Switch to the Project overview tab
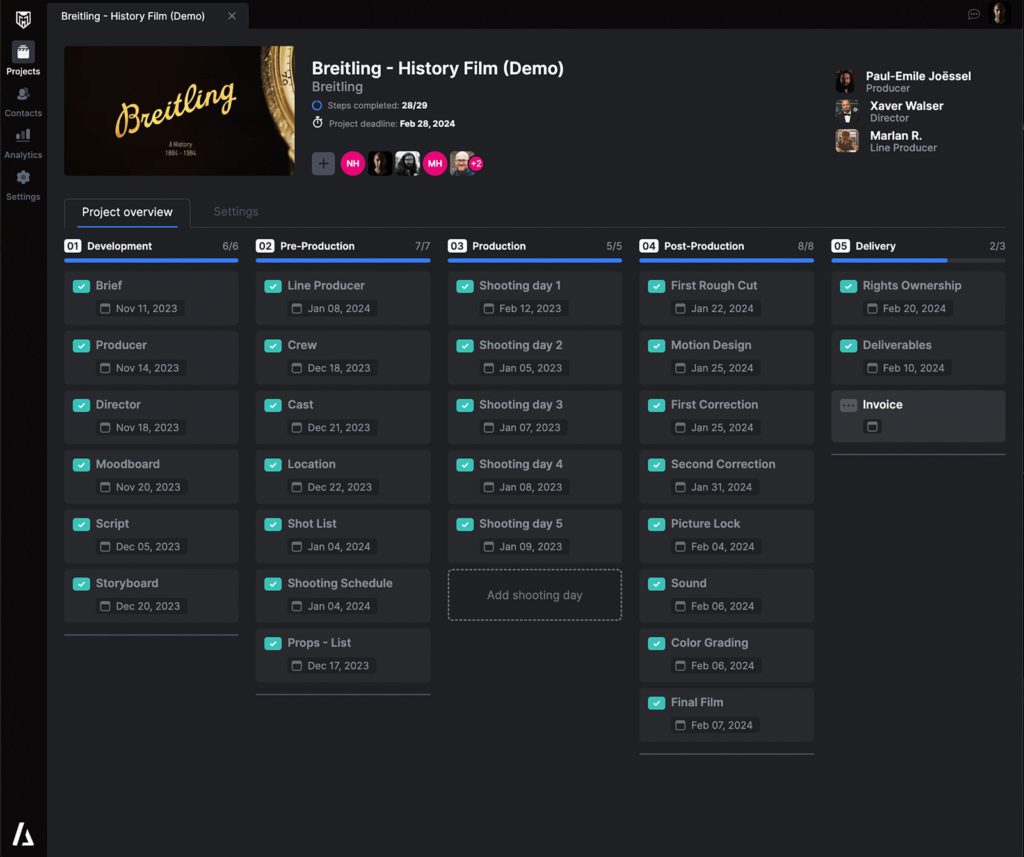The image size is (1024, 857). tap(127, 212)
